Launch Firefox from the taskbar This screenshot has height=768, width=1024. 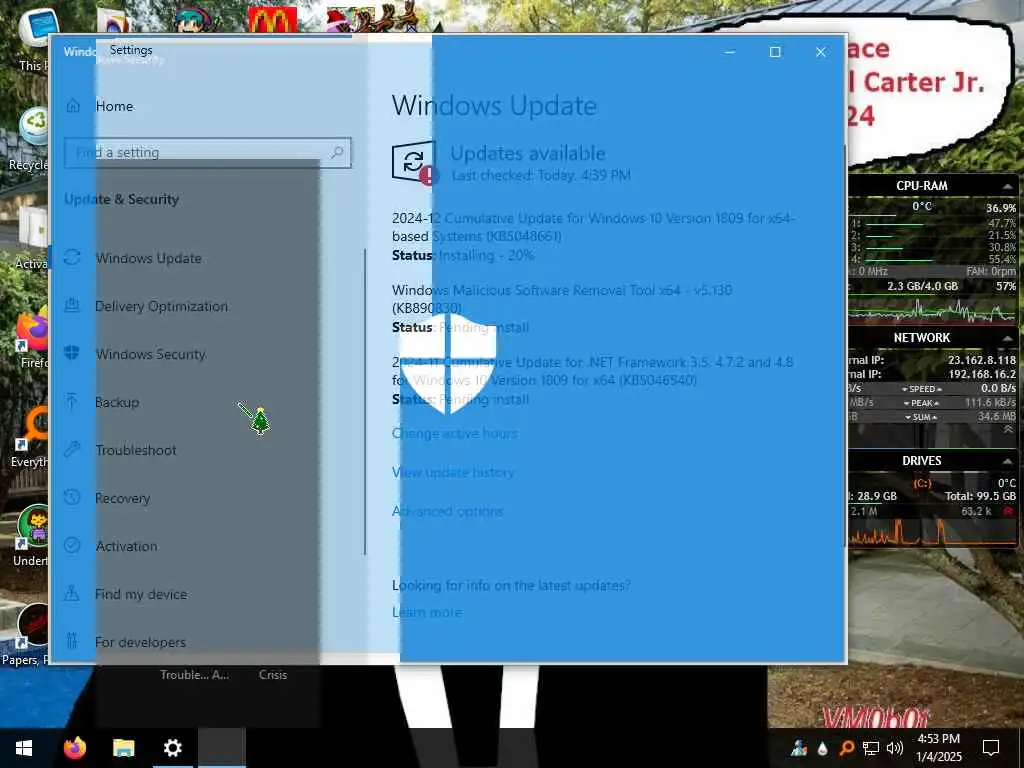point(75,748)
